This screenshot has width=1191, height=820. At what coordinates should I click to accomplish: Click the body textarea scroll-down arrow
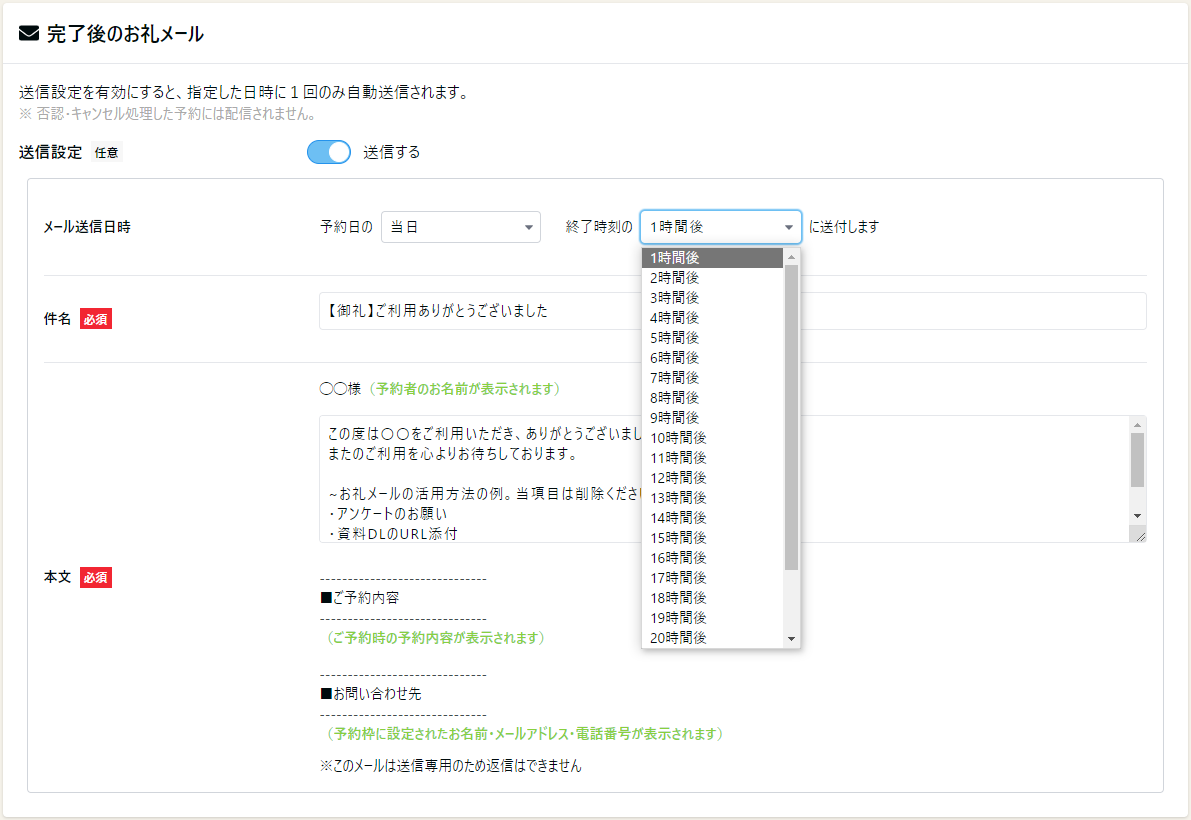coord(1137,515)
